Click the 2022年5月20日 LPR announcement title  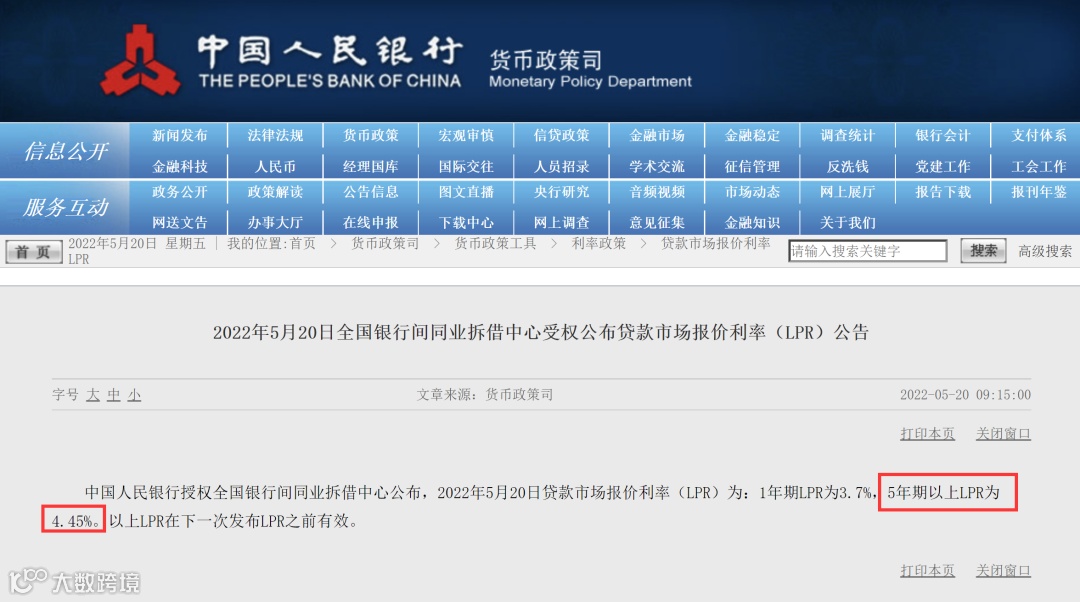541,333
